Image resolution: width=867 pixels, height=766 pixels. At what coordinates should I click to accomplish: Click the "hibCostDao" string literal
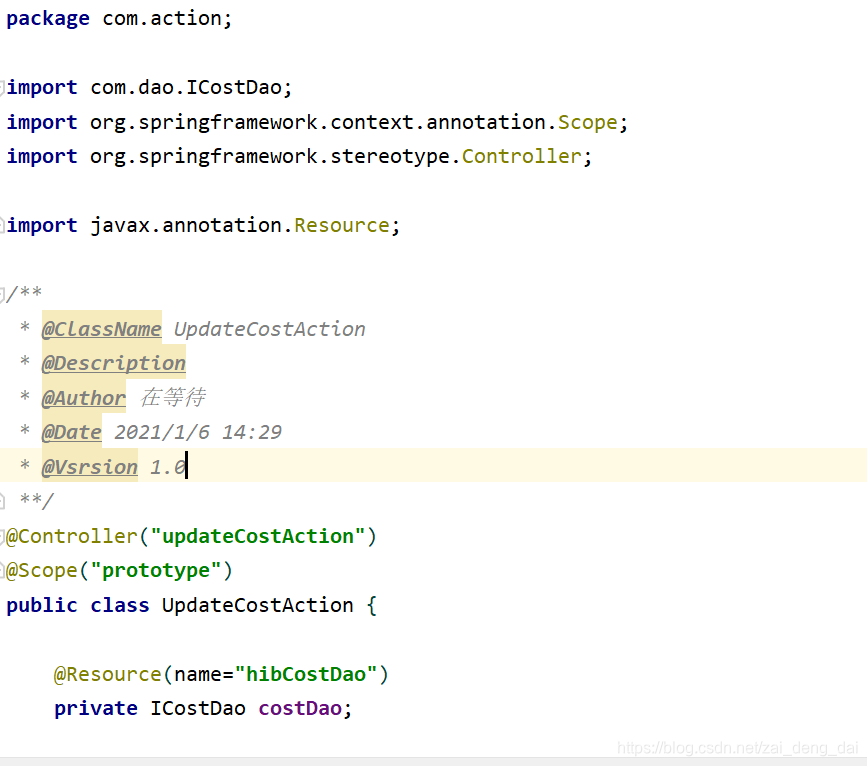[306, 674]
